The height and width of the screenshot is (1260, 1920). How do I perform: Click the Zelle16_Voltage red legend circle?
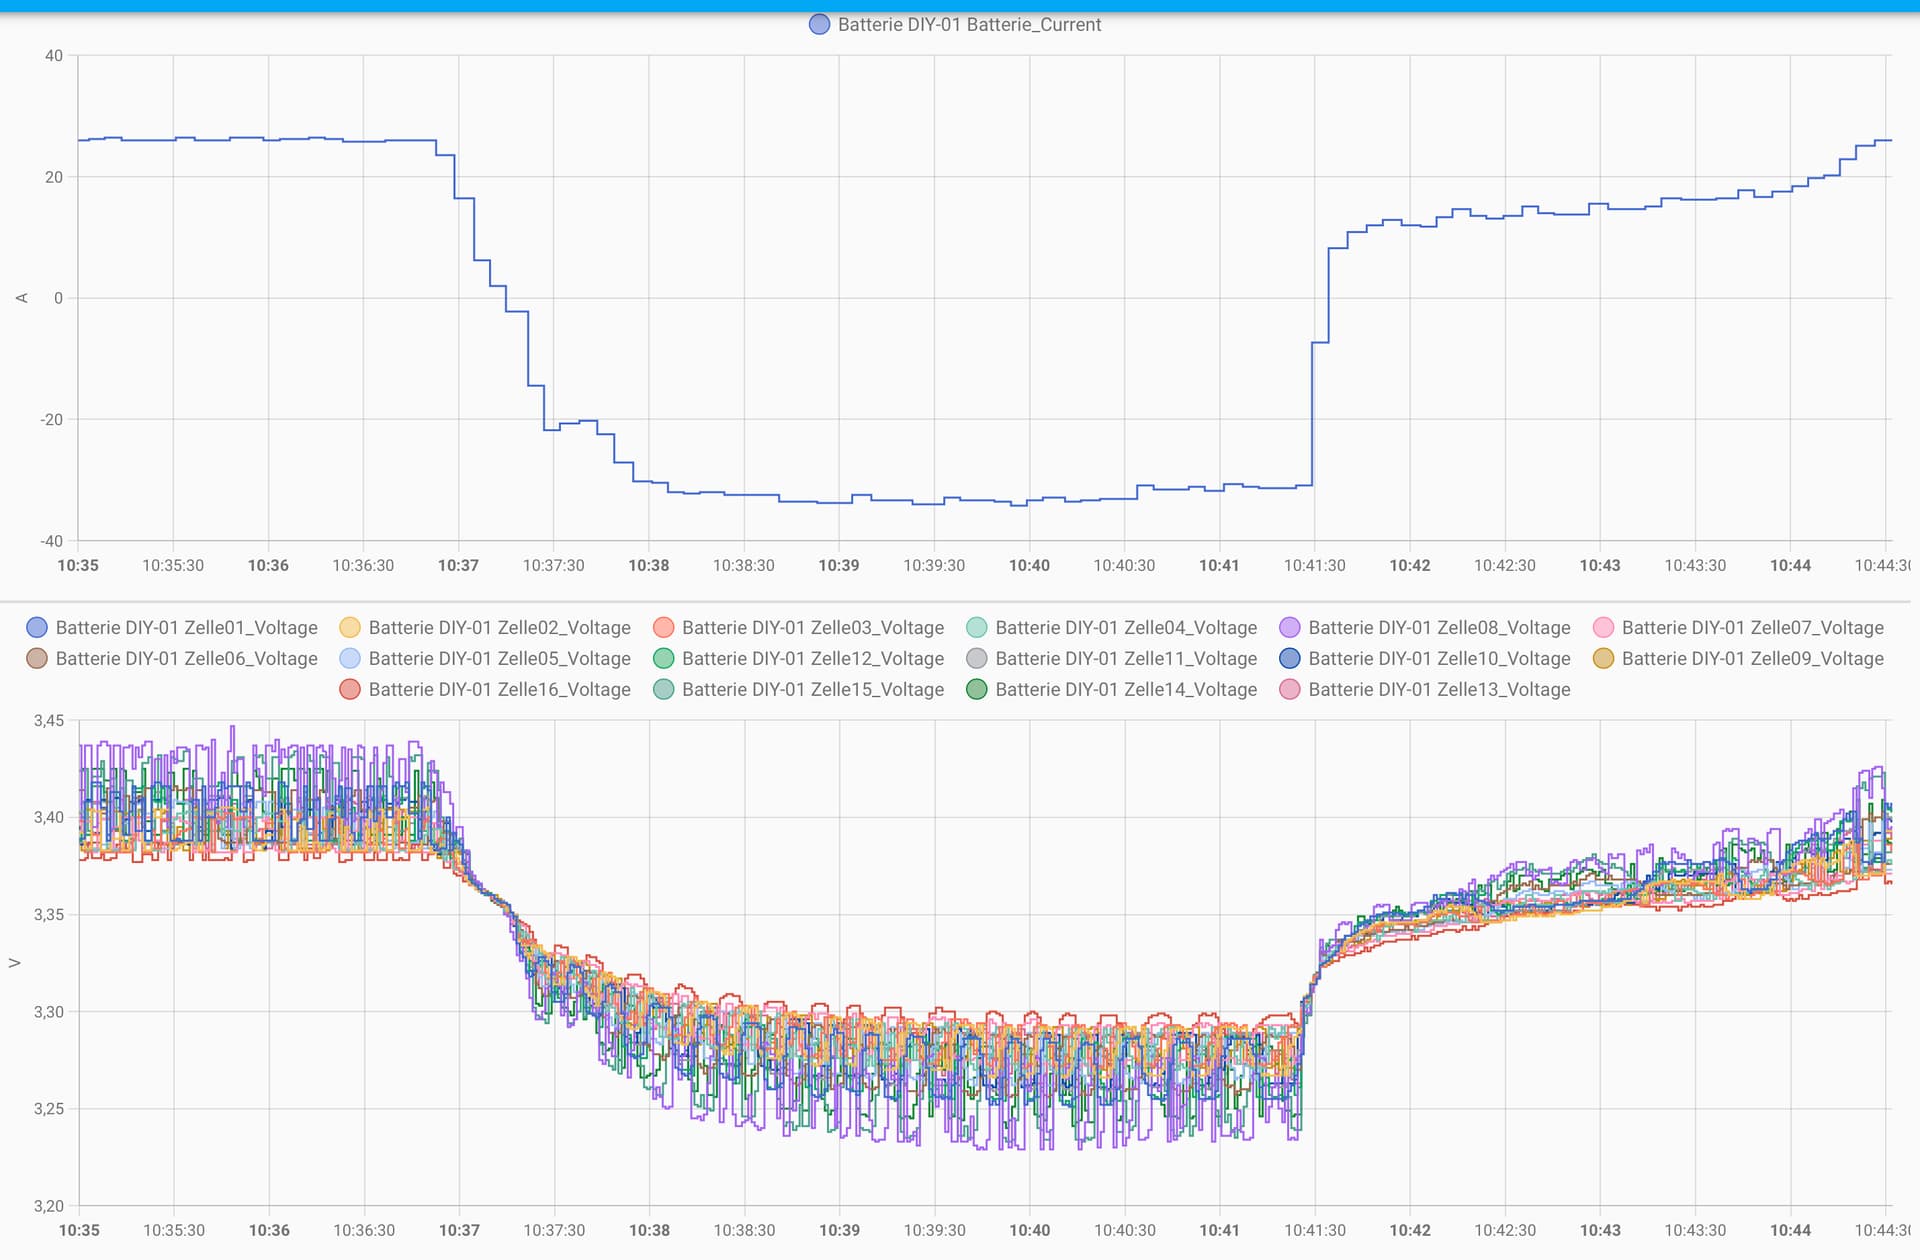pos(350,690)
